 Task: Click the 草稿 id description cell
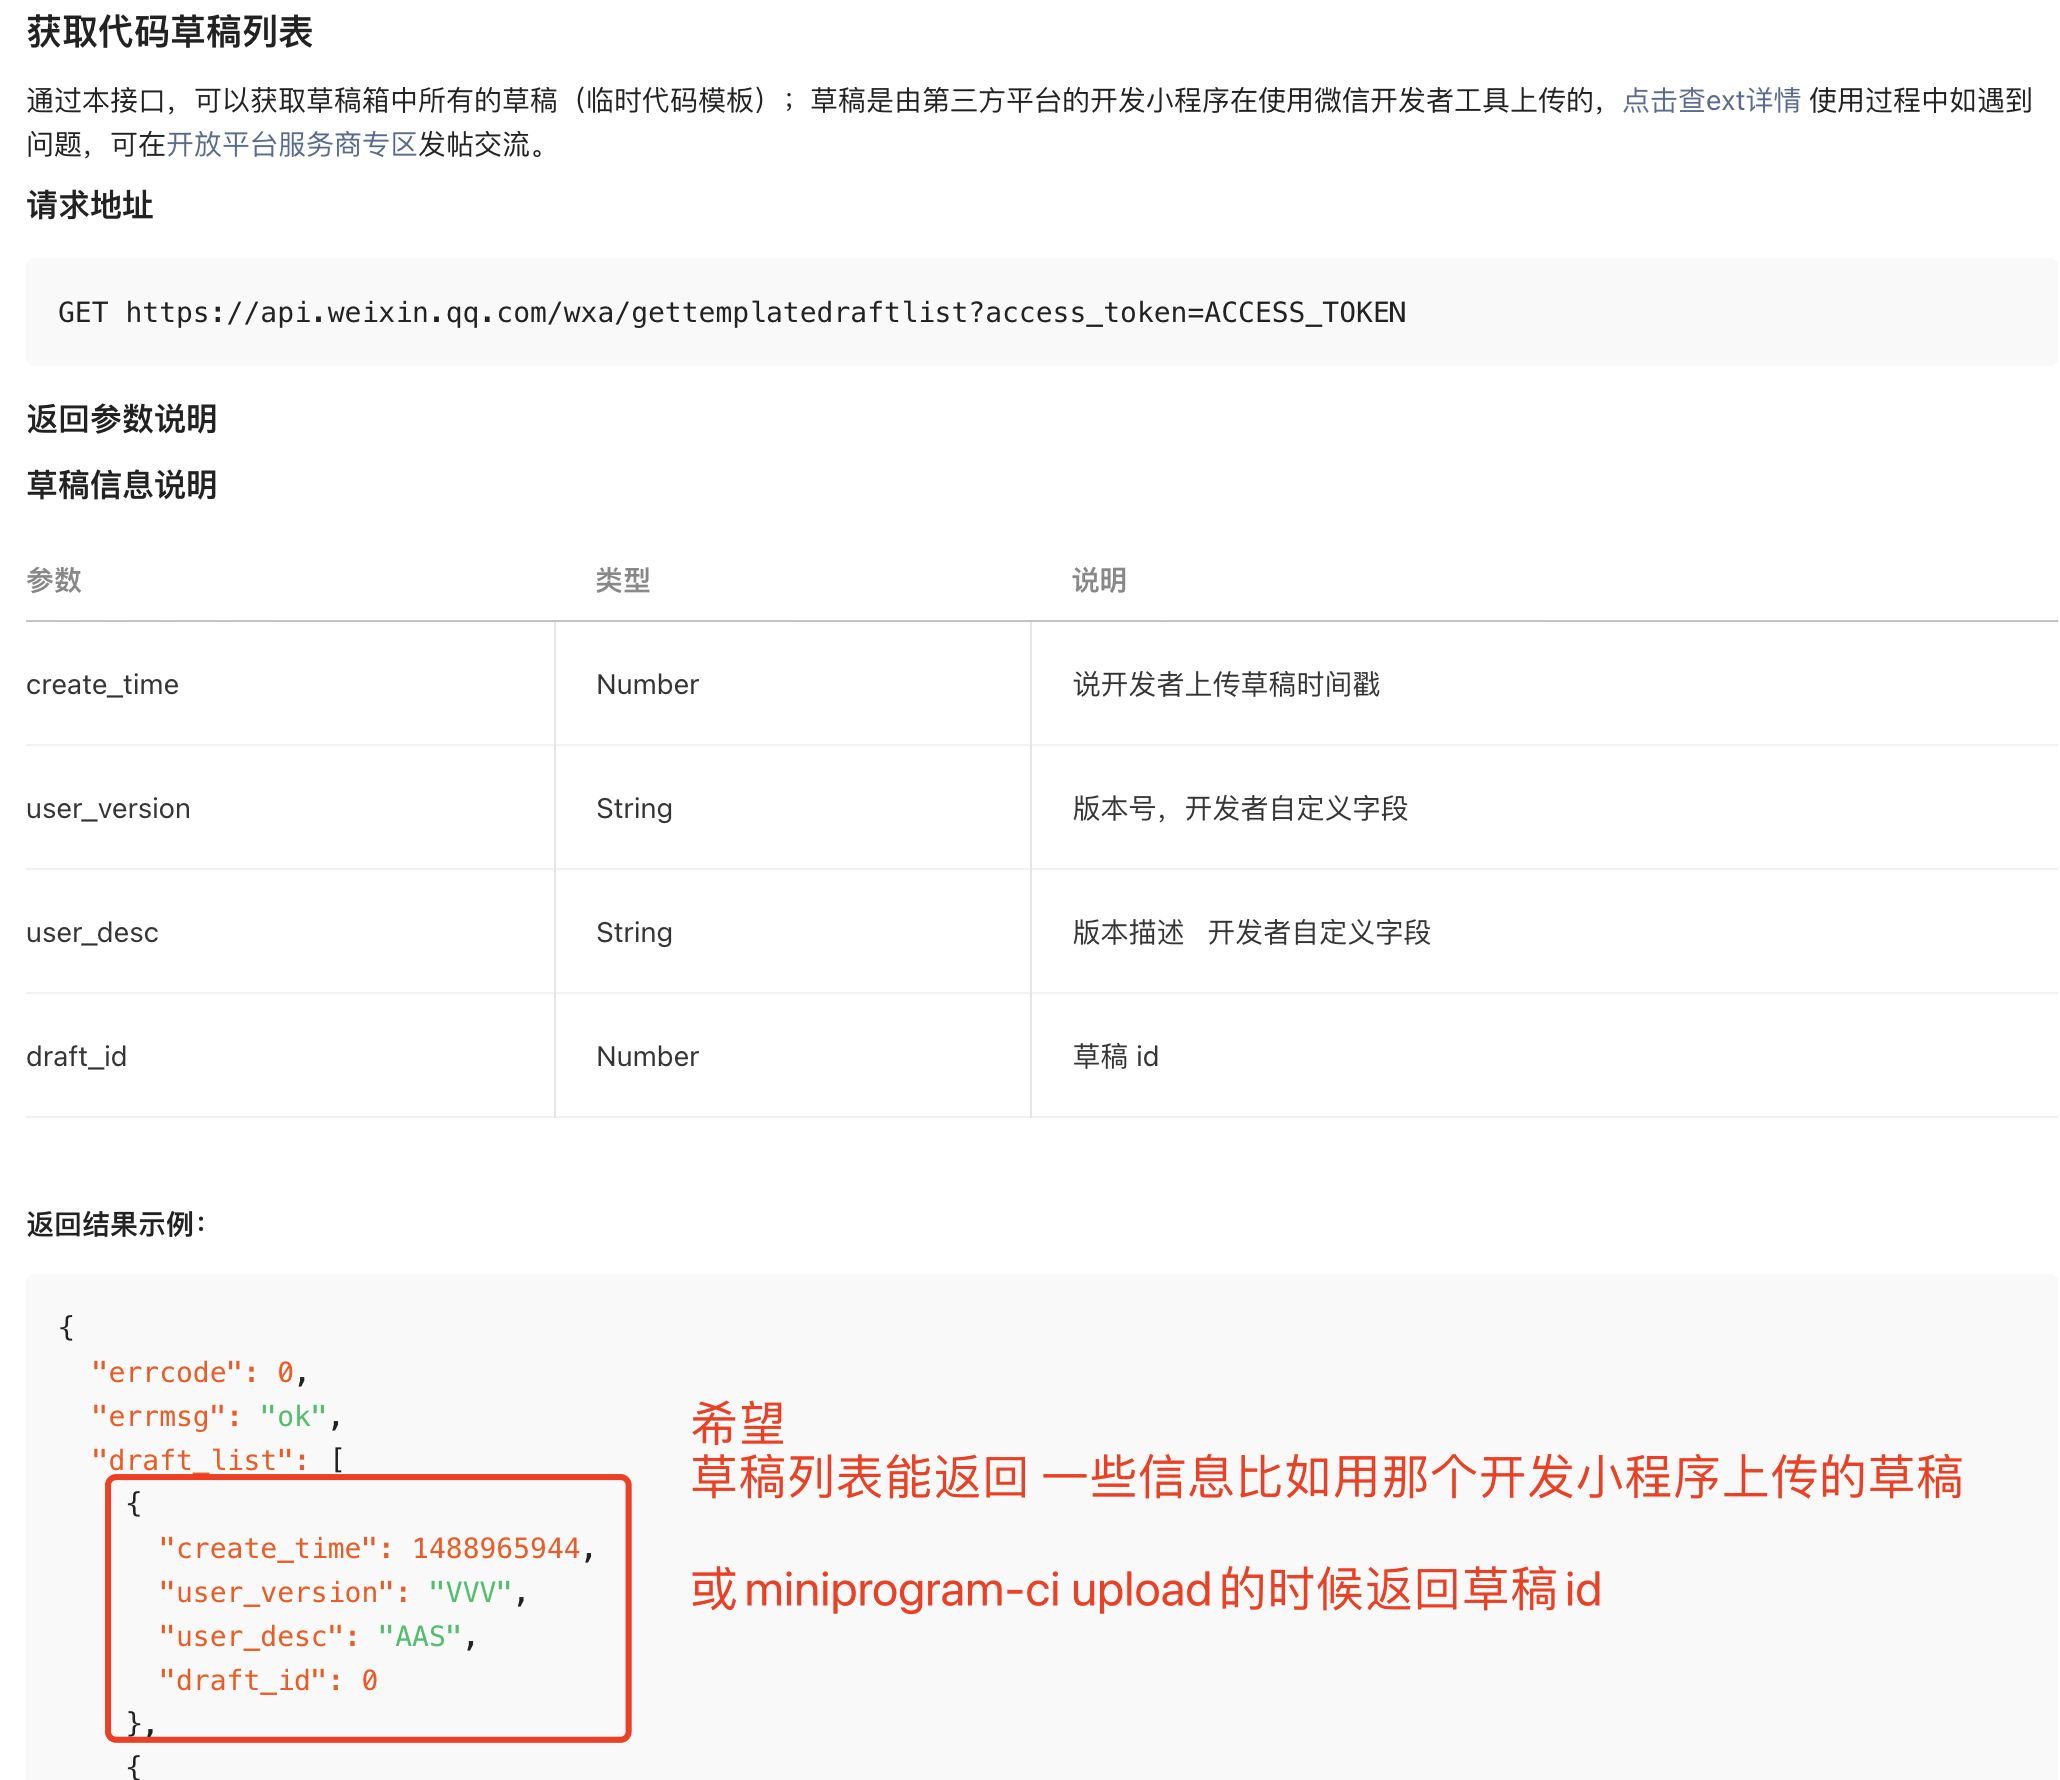1115,1057
